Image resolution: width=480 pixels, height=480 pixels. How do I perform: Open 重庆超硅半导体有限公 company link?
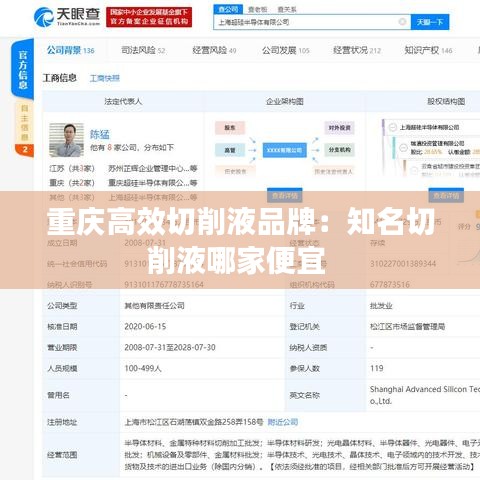pyautogui.click(x=153, y=183)
